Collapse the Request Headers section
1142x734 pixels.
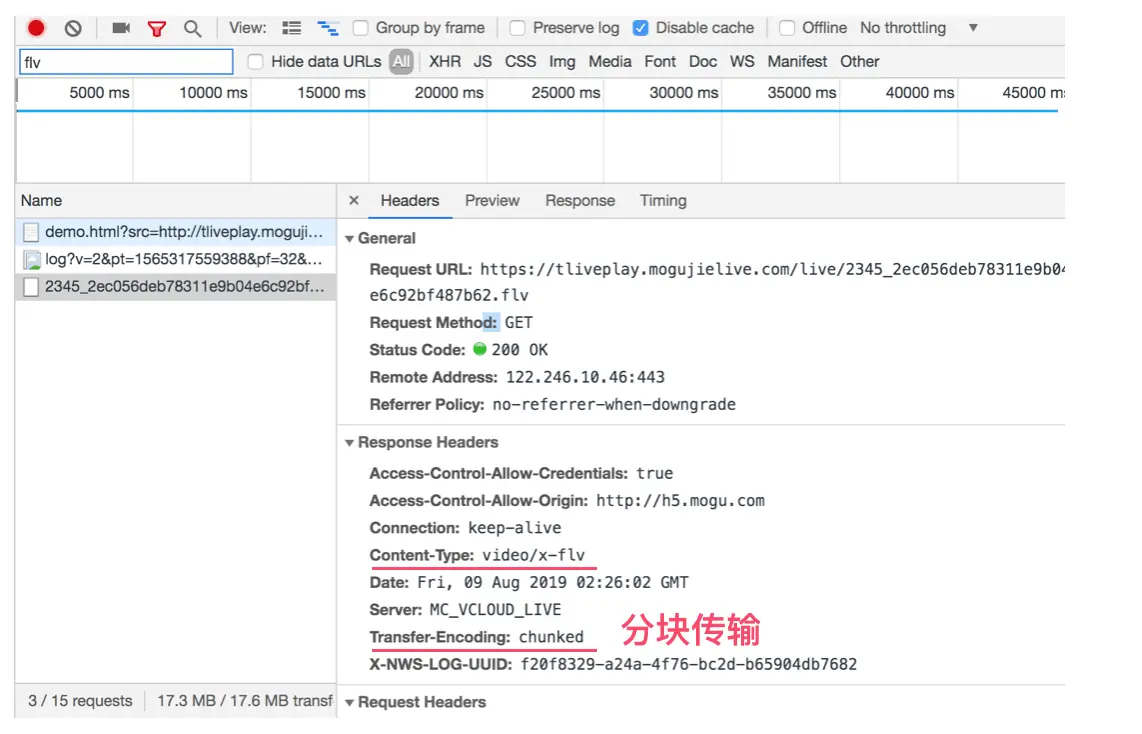pos(350,703)
